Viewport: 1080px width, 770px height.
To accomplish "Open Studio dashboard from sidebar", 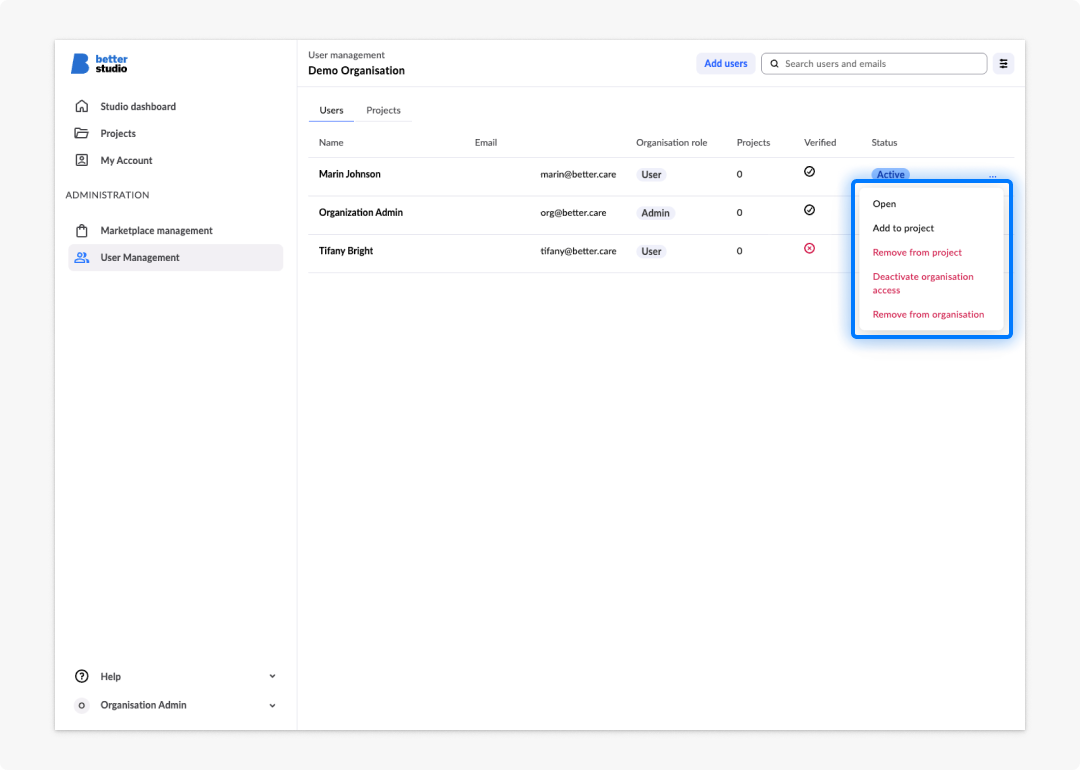I will coord(138,106).
